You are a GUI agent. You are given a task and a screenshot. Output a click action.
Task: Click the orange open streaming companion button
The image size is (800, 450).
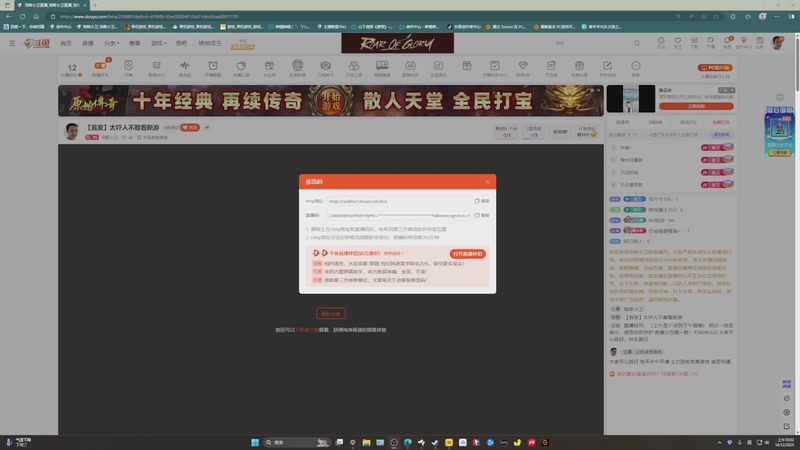click(x=467, y=254)
